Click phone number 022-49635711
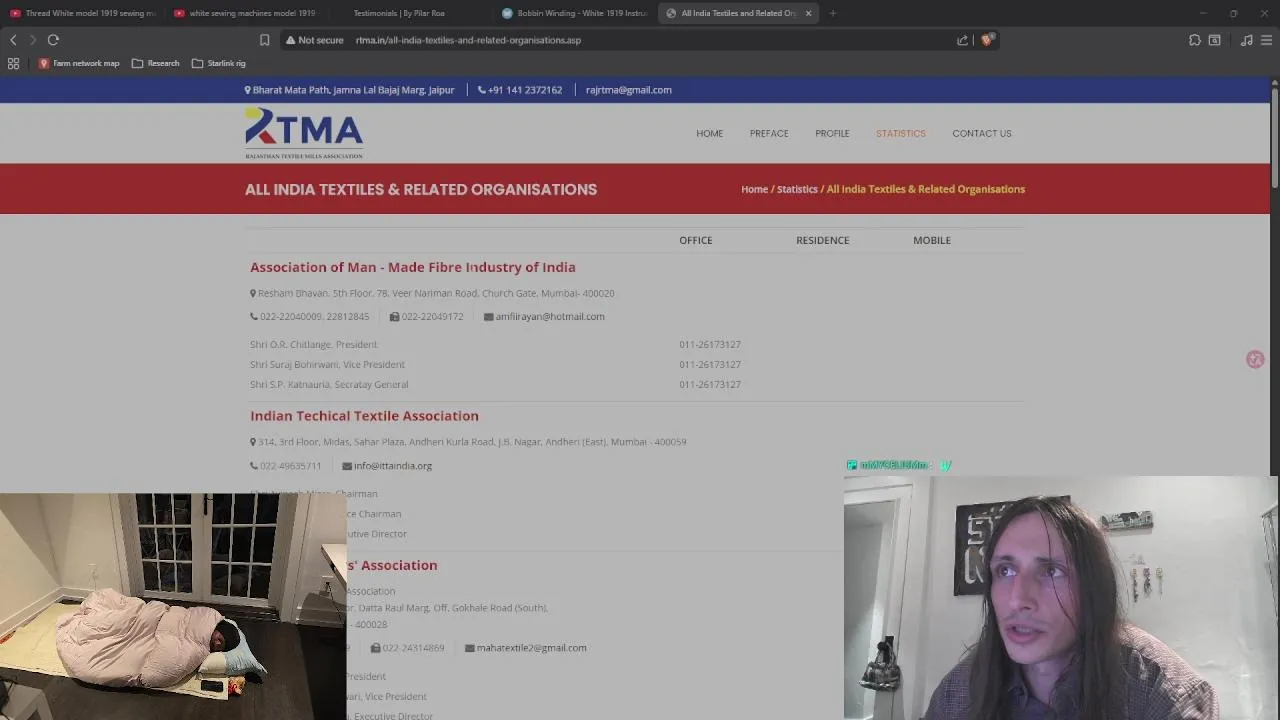This screenshot has width=1280, height=720. tap(291, 465)
